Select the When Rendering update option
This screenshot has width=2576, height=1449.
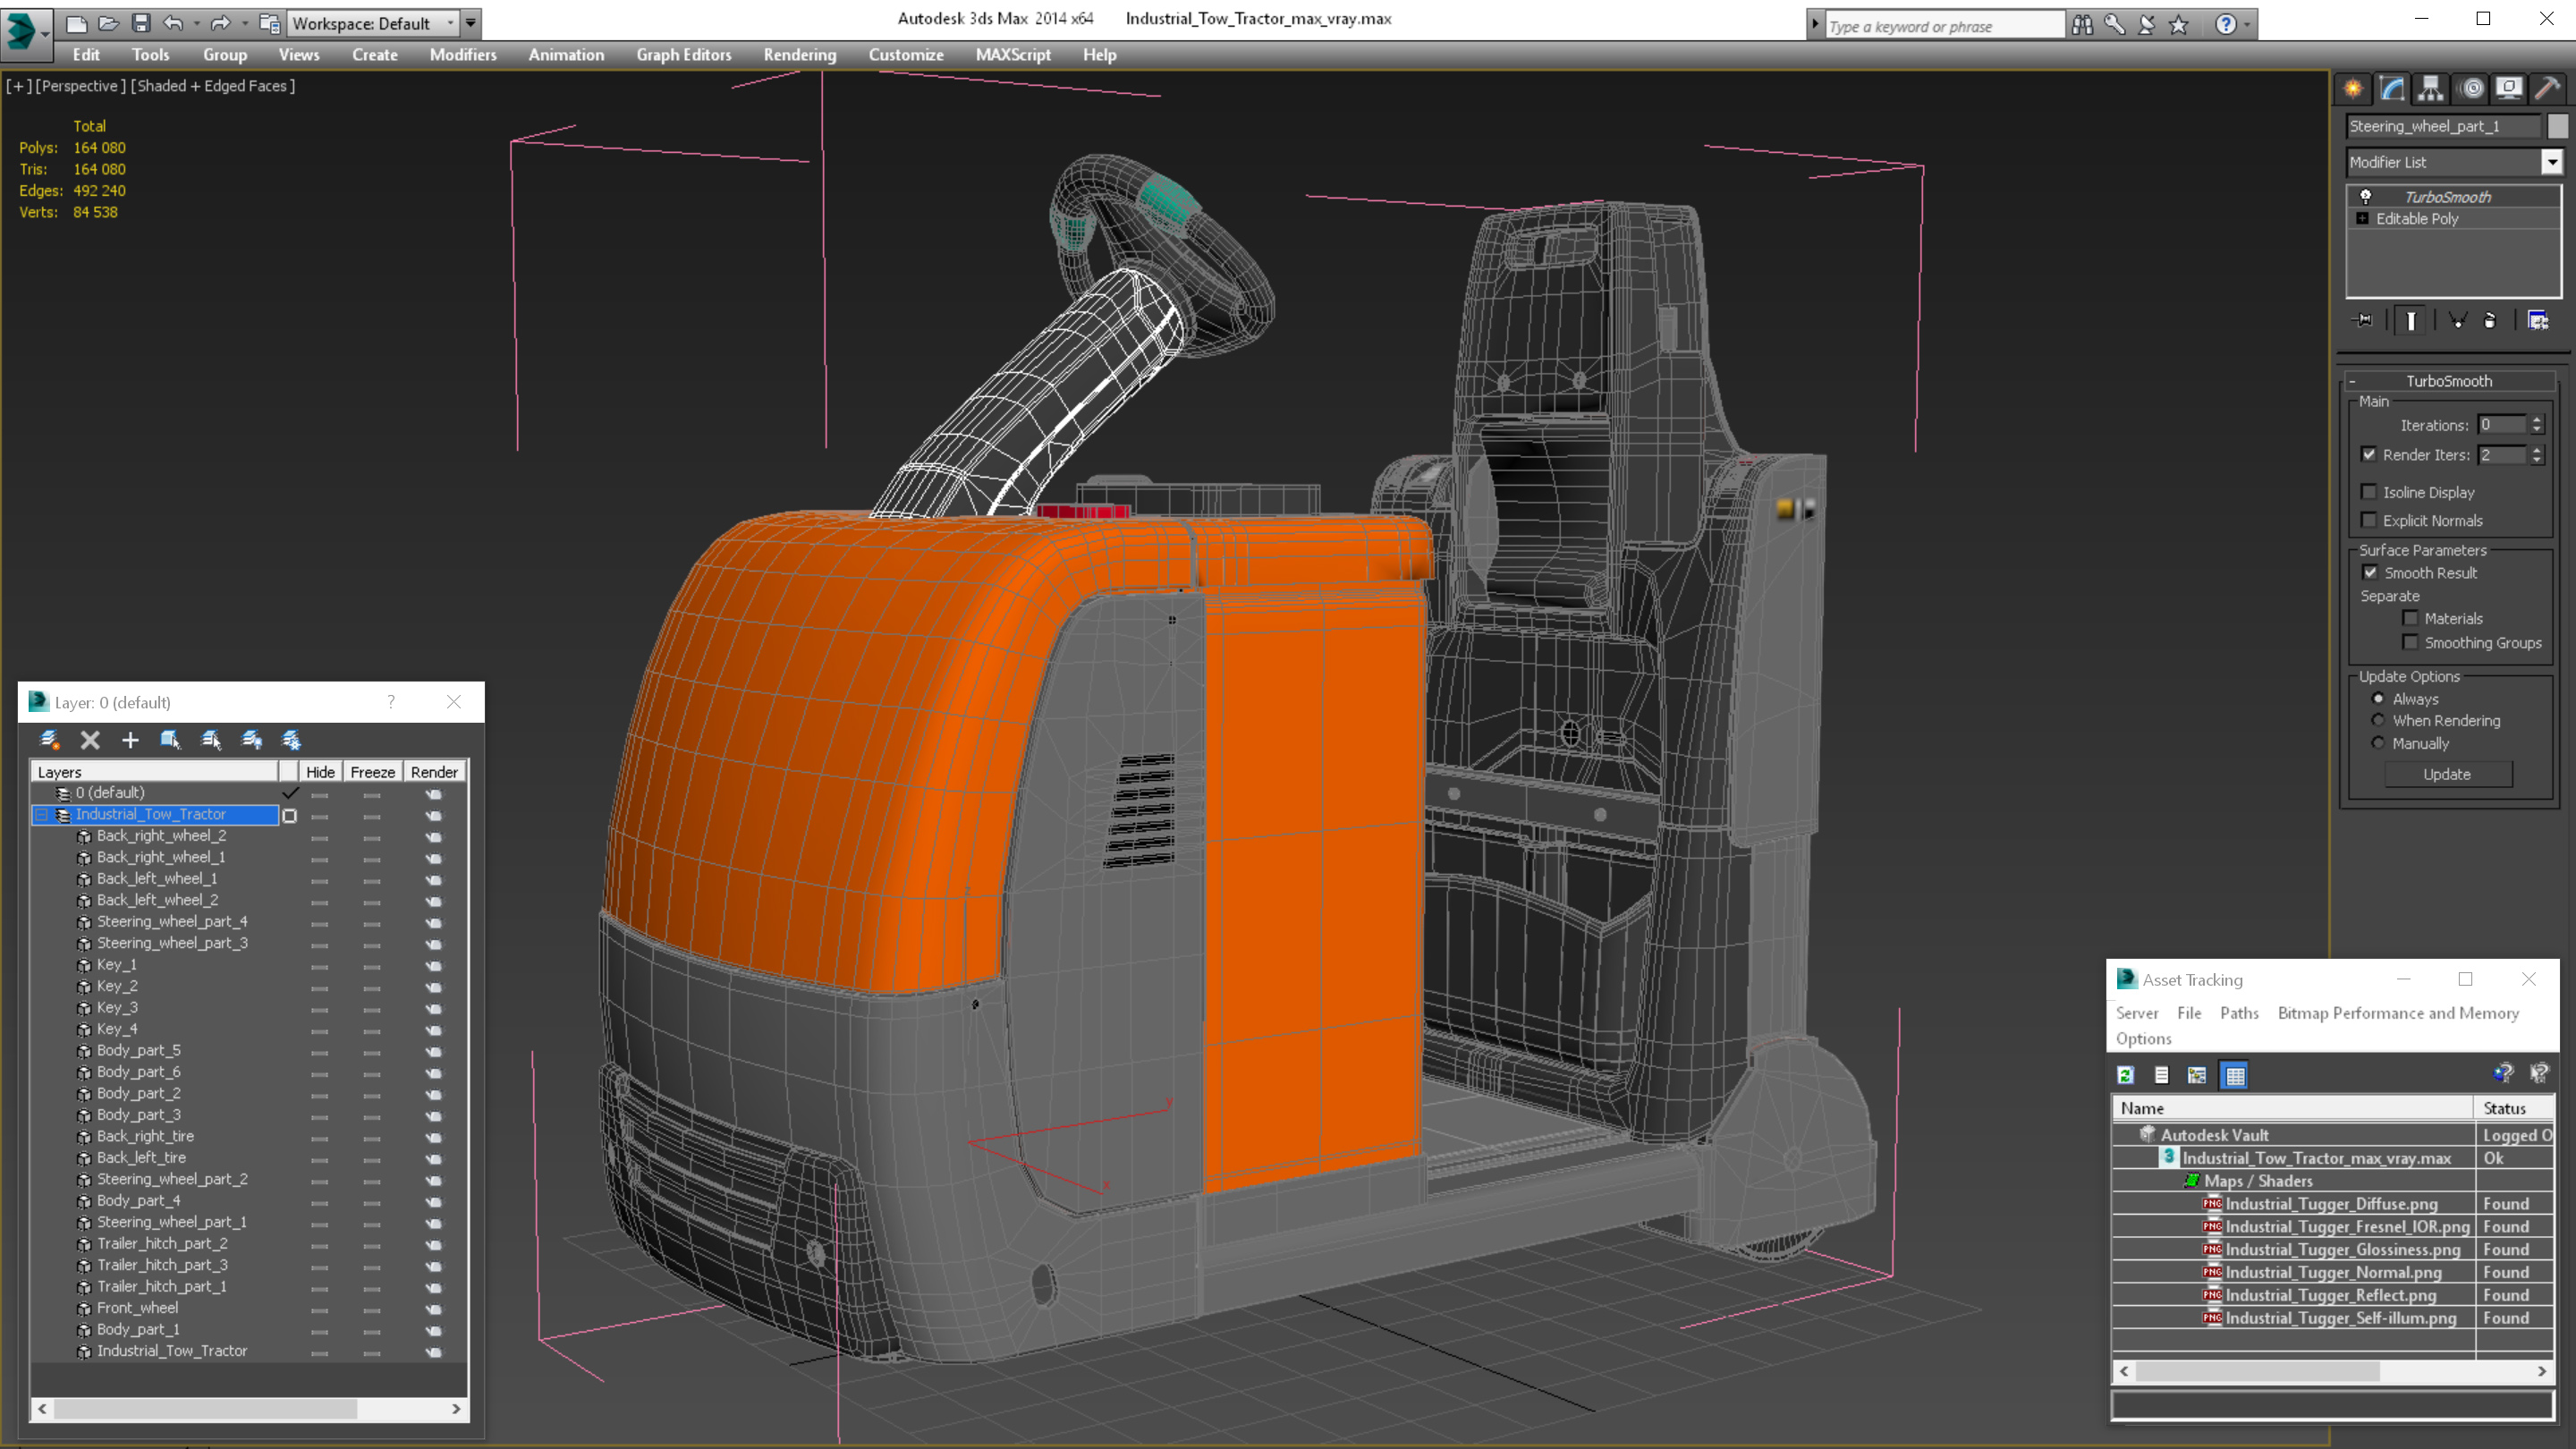(x=2378, y=720)
